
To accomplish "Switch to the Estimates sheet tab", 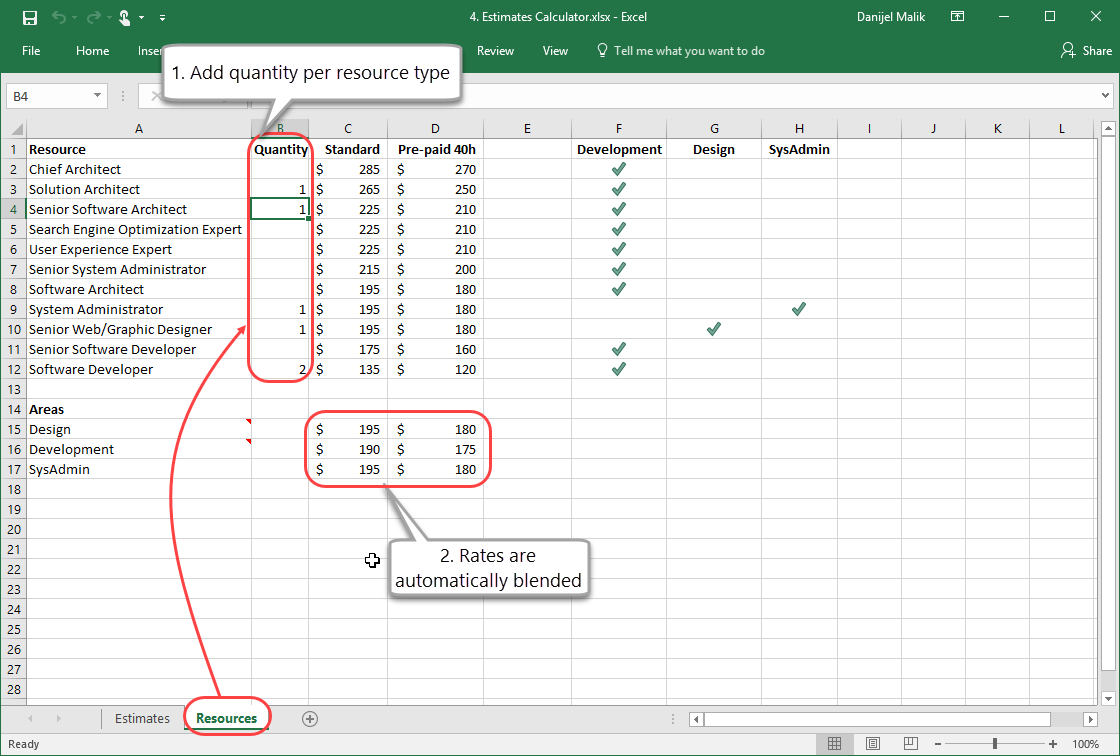I will (x=142, y=718).
